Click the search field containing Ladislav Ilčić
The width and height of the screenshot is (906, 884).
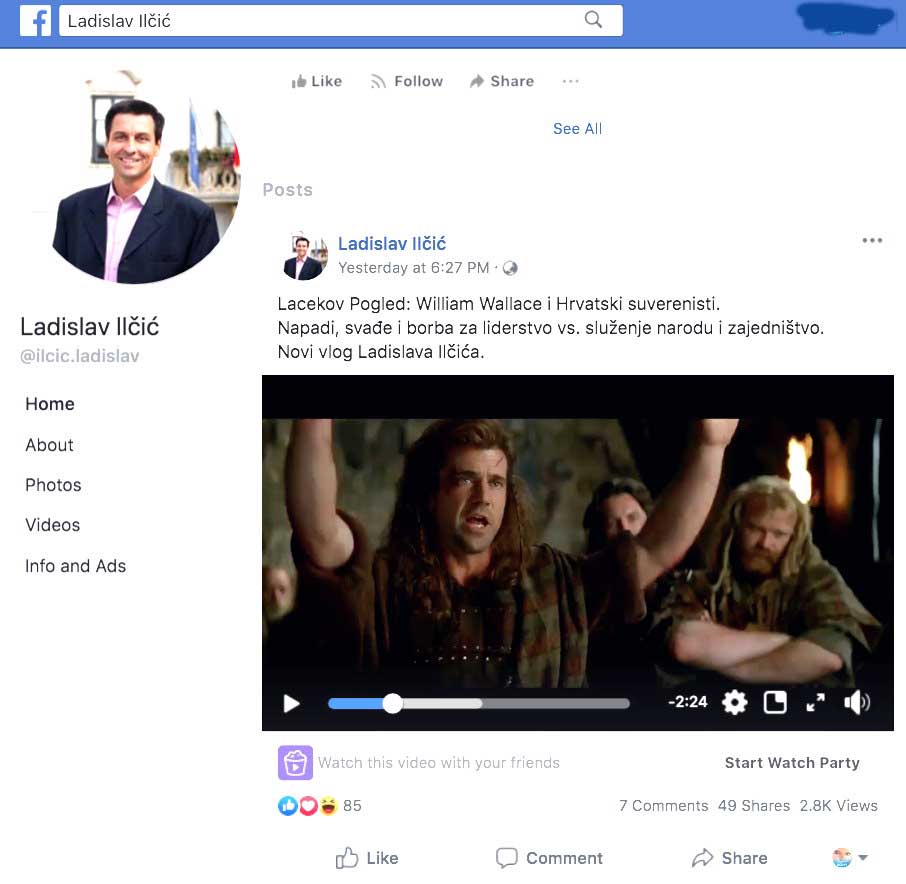320,21
